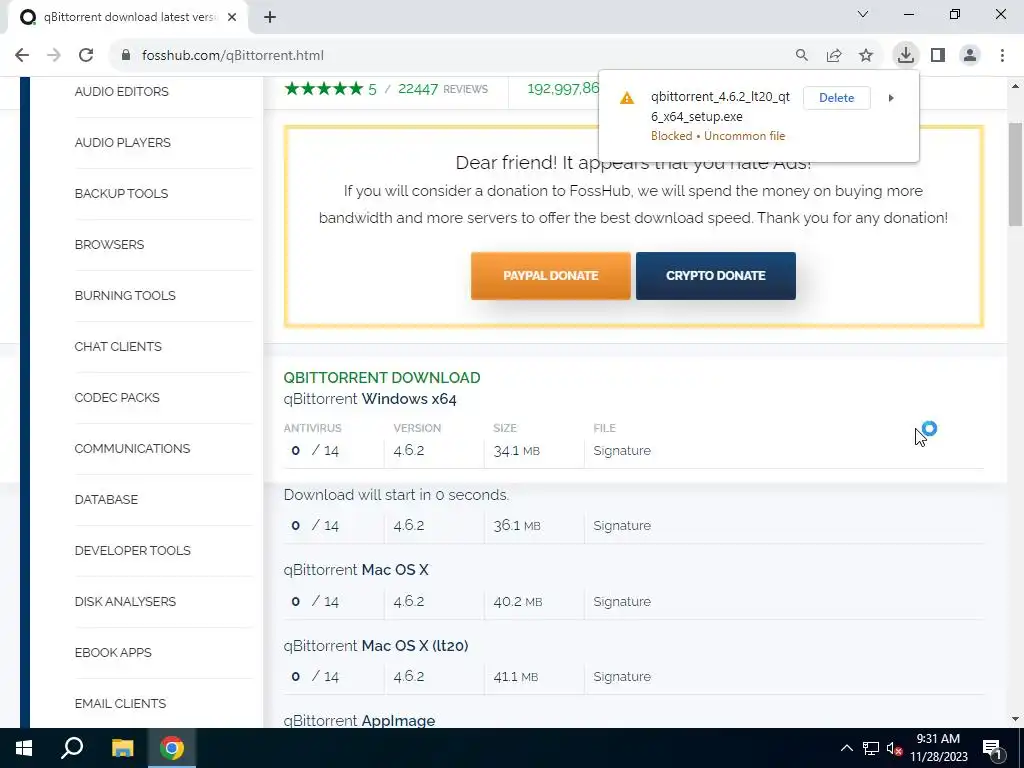Open the Chrome profile avatar
1024x768 pixels.
[970, 56]
